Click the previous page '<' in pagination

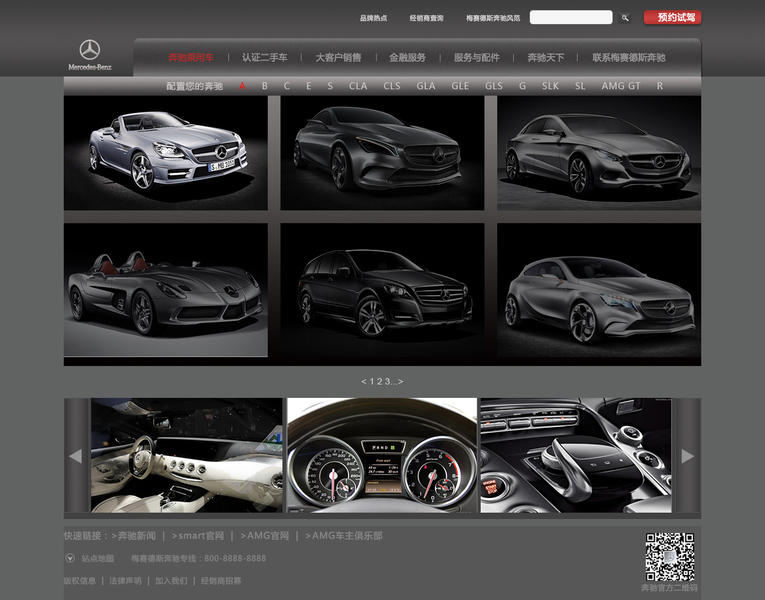click(363, 381)
